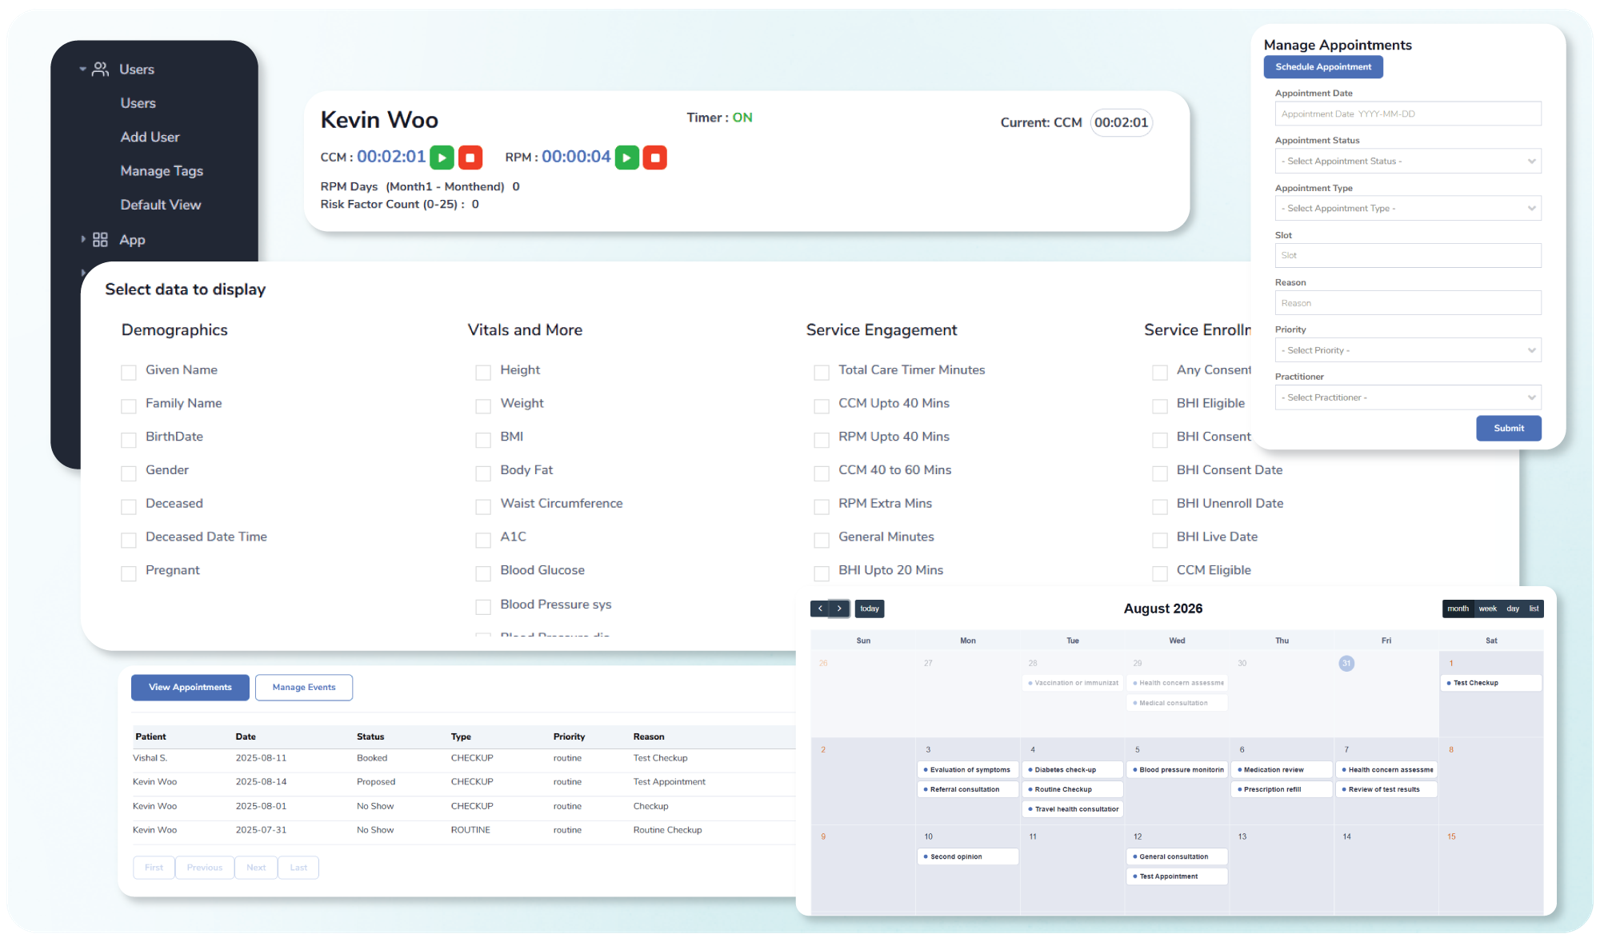Go to previous month with calendar left arrow

pyautogui.click(x=820, y=608)
